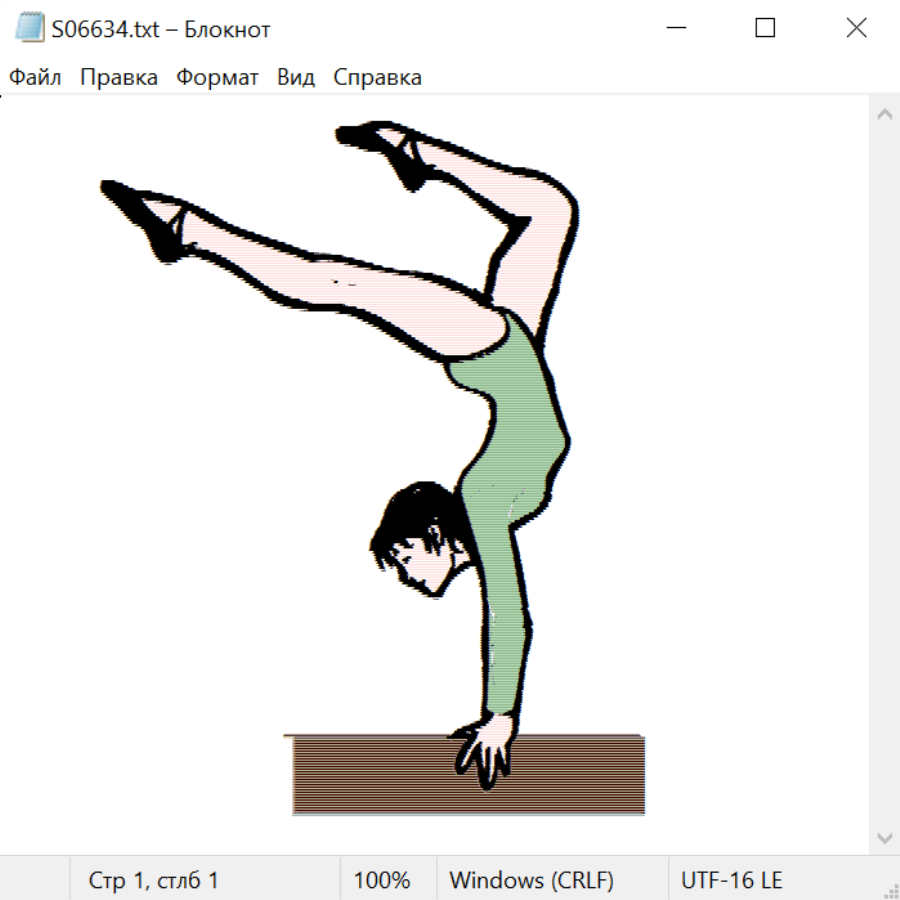Screen dimensions: 900x900
Task: Click the S06634.txt window title text
Action: pos(161,29)
